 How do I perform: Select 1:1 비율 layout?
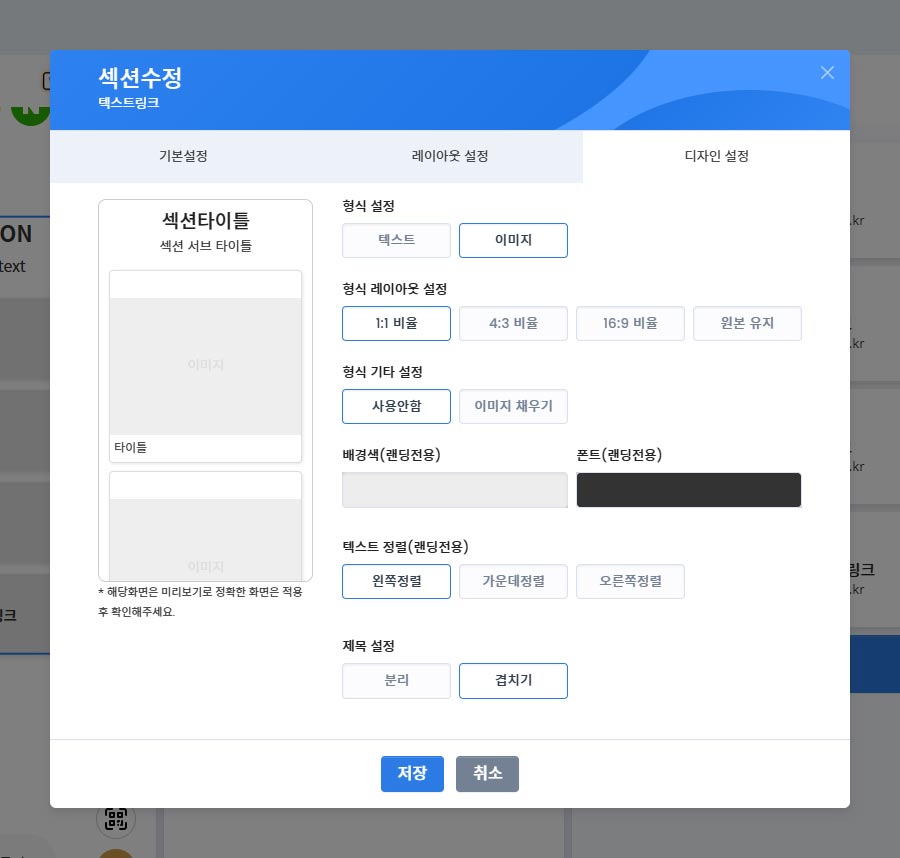pyautogui.click(x=396, y=323)
